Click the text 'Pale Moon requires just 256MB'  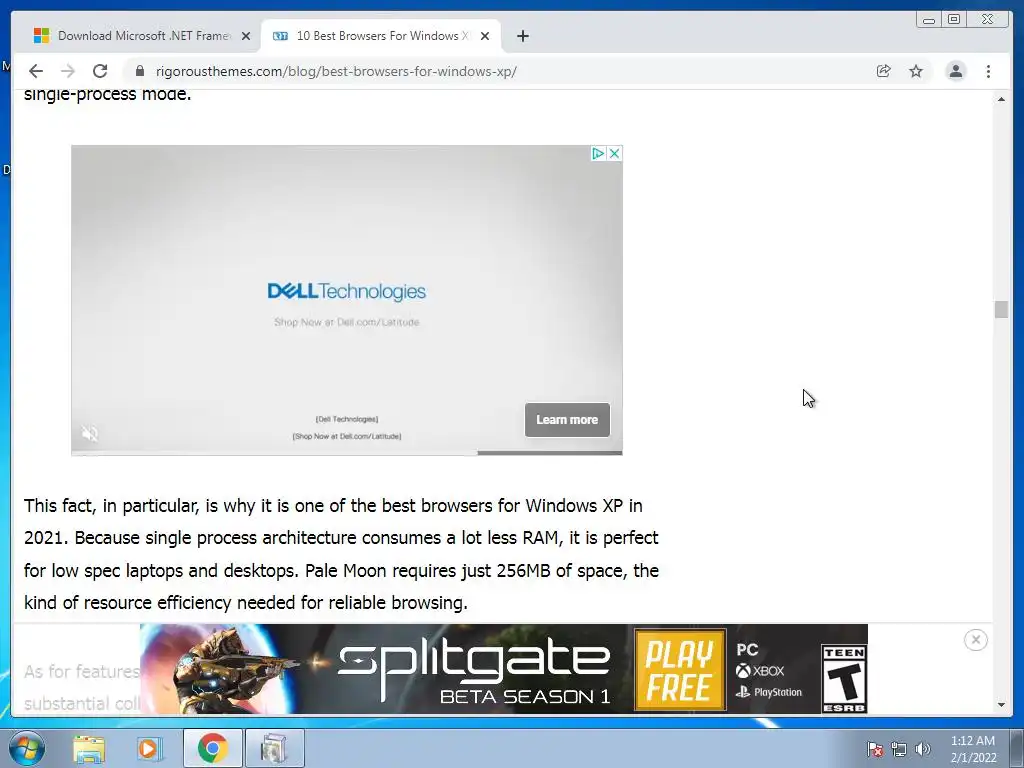(x=428, y=570)
